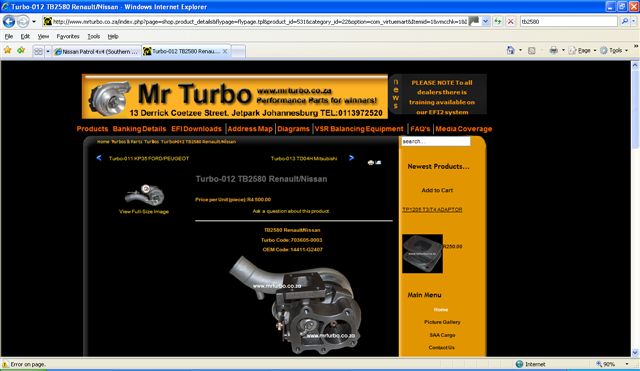This screenshot has width=640, height=371.
Task: Click the T3/T4 adaptor product thumbnail
Action: 422,253
